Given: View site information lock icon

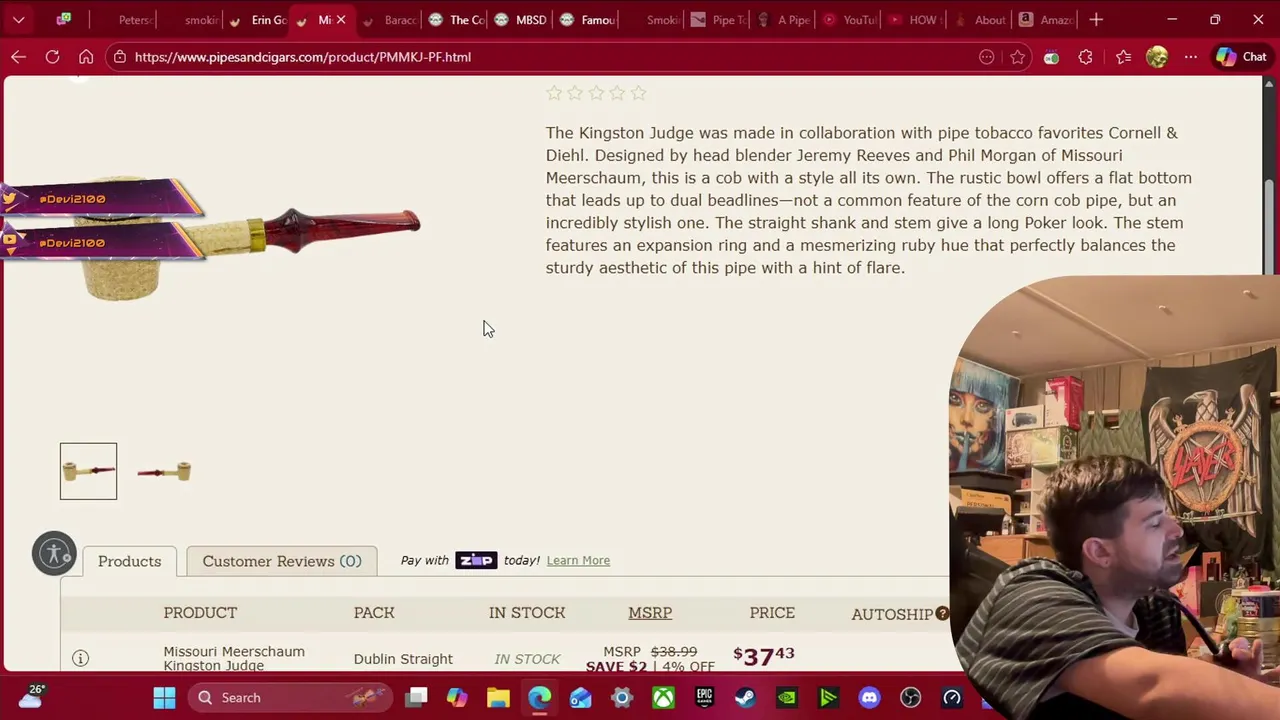Looking at the screenshot, I should pos(120,57).
